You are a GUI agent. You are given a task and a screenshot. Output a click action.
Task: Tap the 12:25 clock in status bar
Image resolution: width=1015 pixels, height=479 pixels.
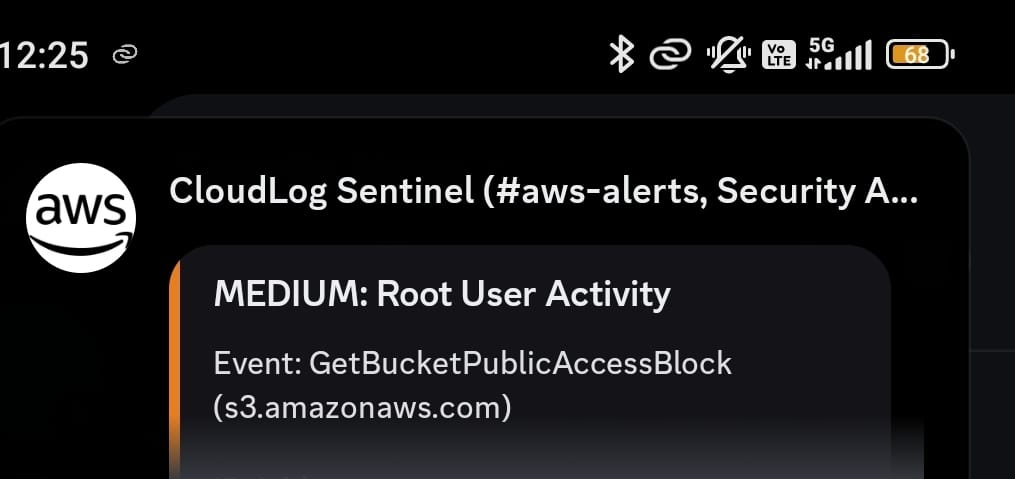(45, 55)
